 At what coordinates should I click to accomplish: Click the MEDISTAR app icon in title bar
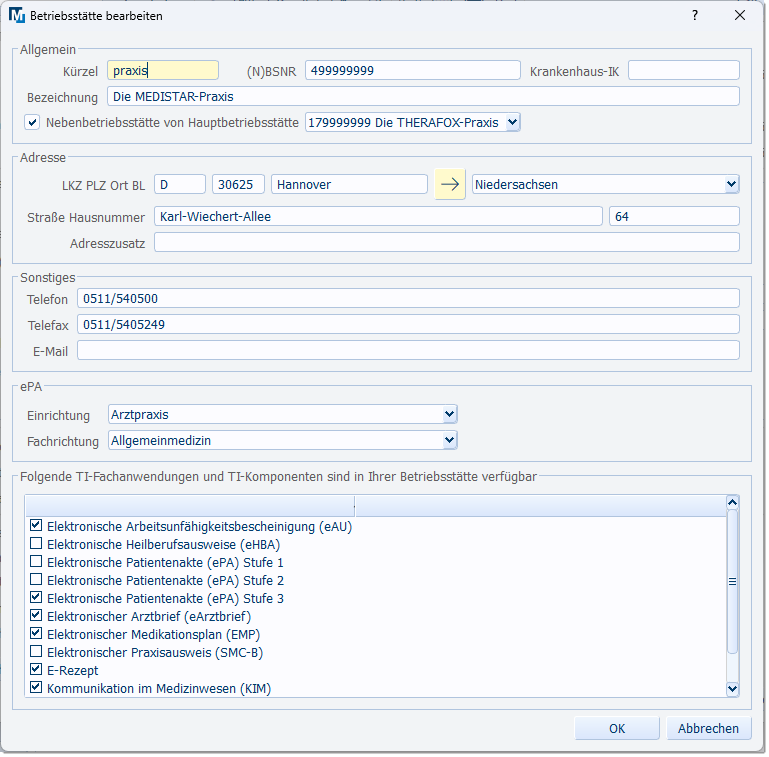17,16
